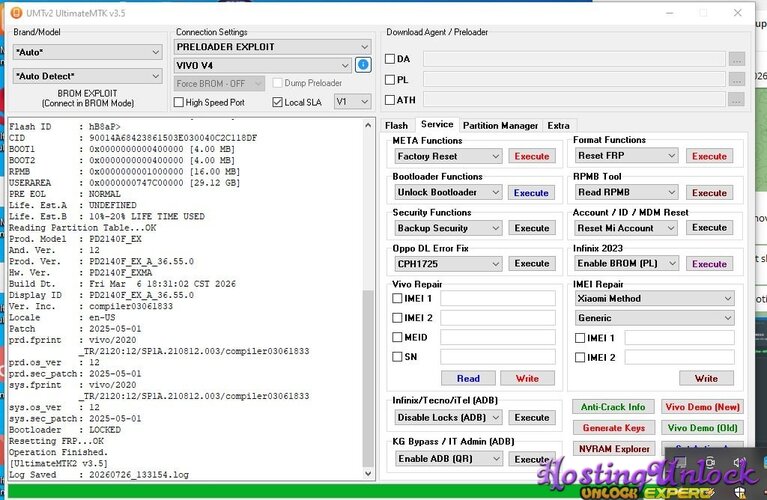Open CPH1725 Oppo DL dropdown
Screen dimensions: 767x500
click(449, 264)
